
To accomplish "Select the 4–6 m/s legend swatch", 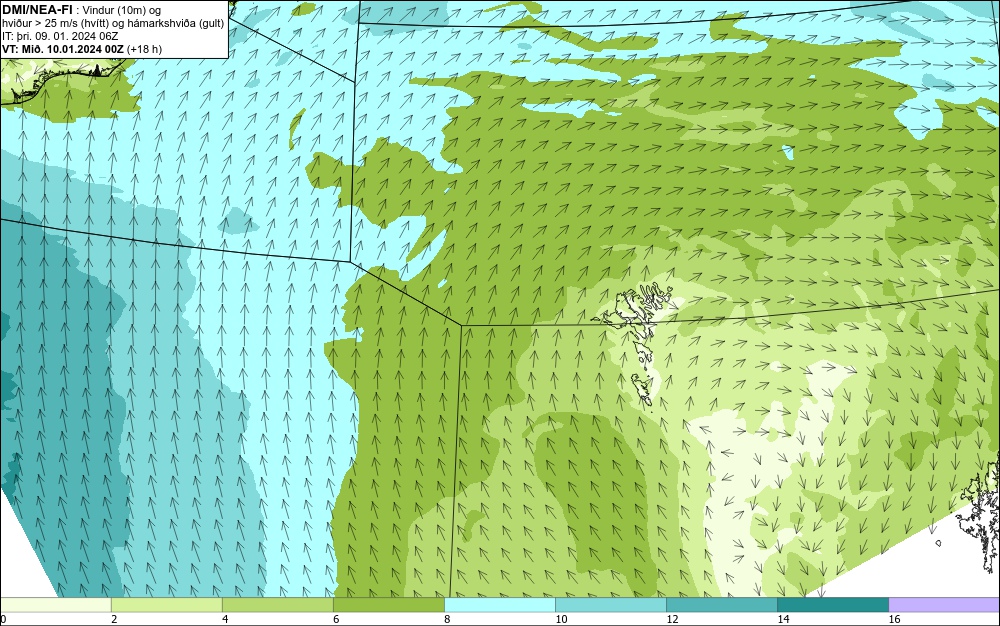I will [277, 604].
